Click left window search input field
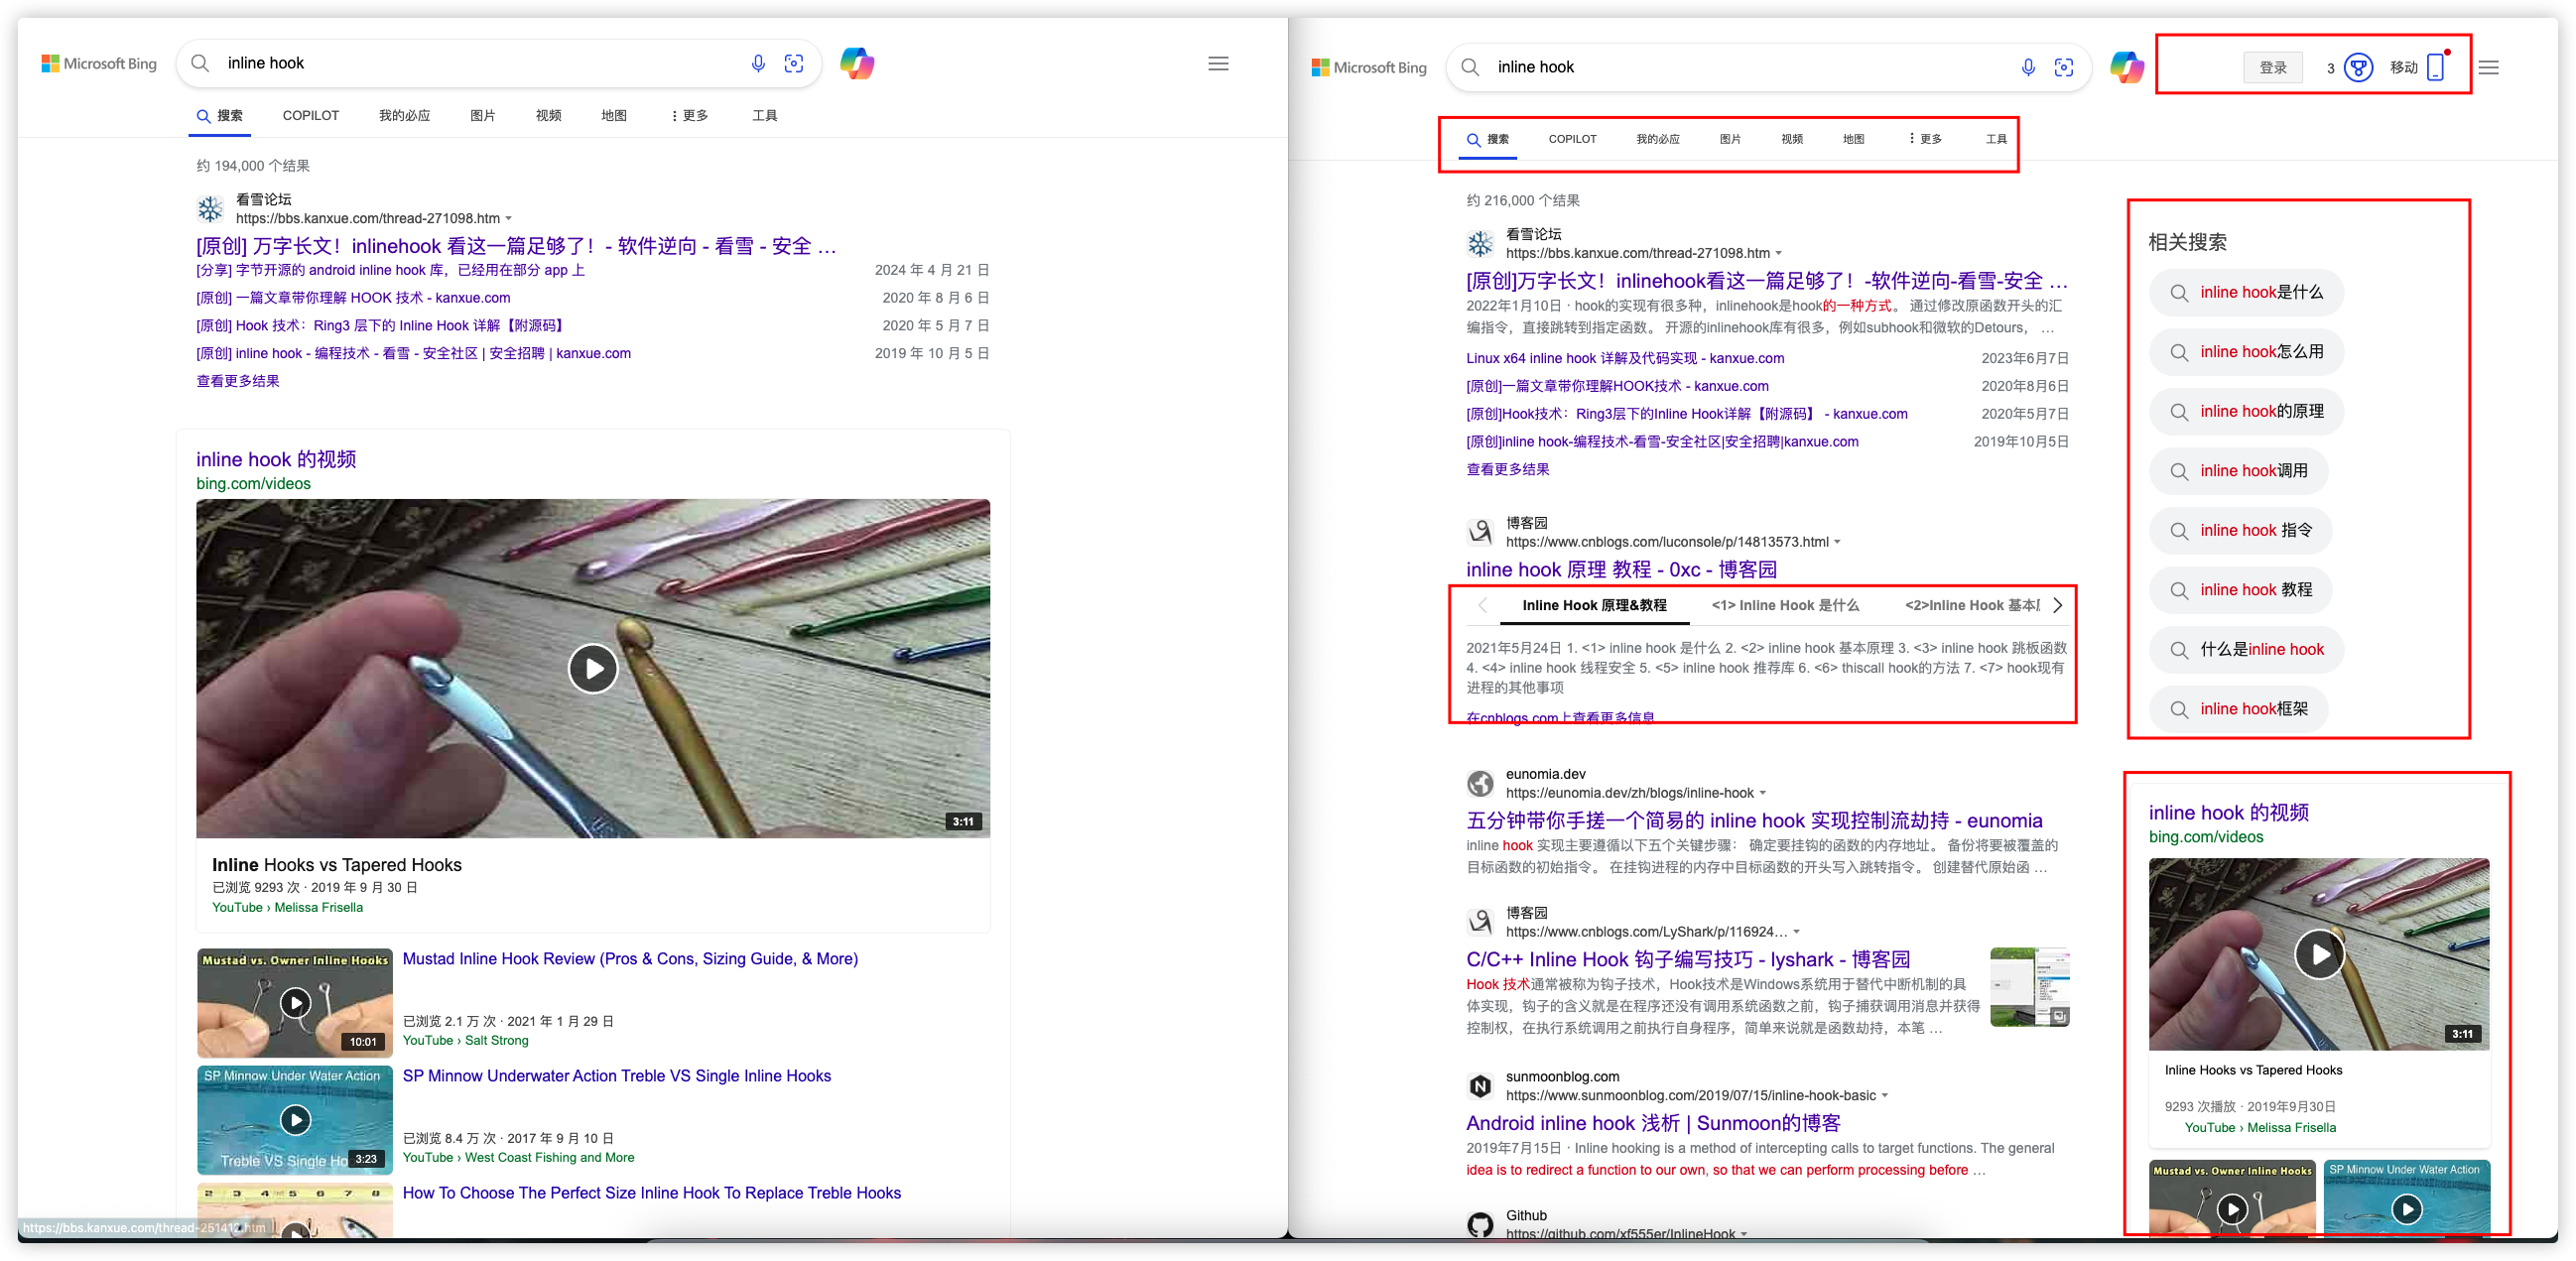Screen dimensions: 2576x1261 coord(480,63)
